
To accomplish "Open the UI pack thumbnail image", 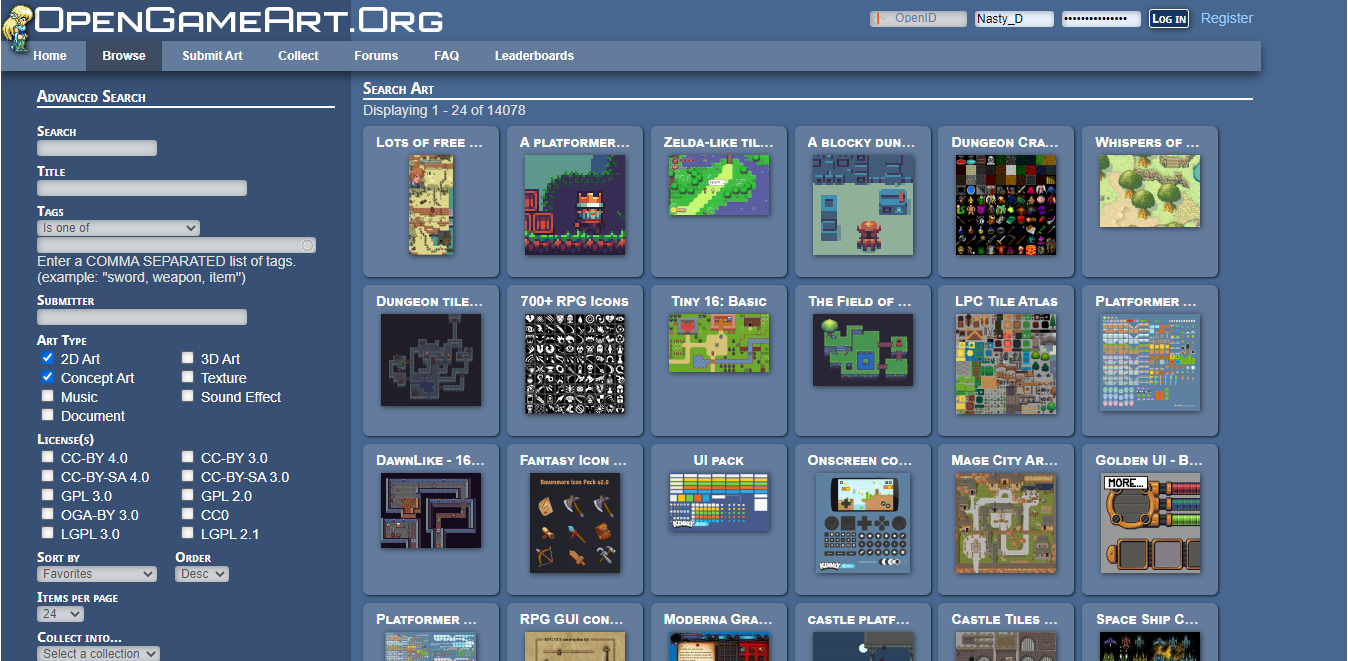I will 719,502.
